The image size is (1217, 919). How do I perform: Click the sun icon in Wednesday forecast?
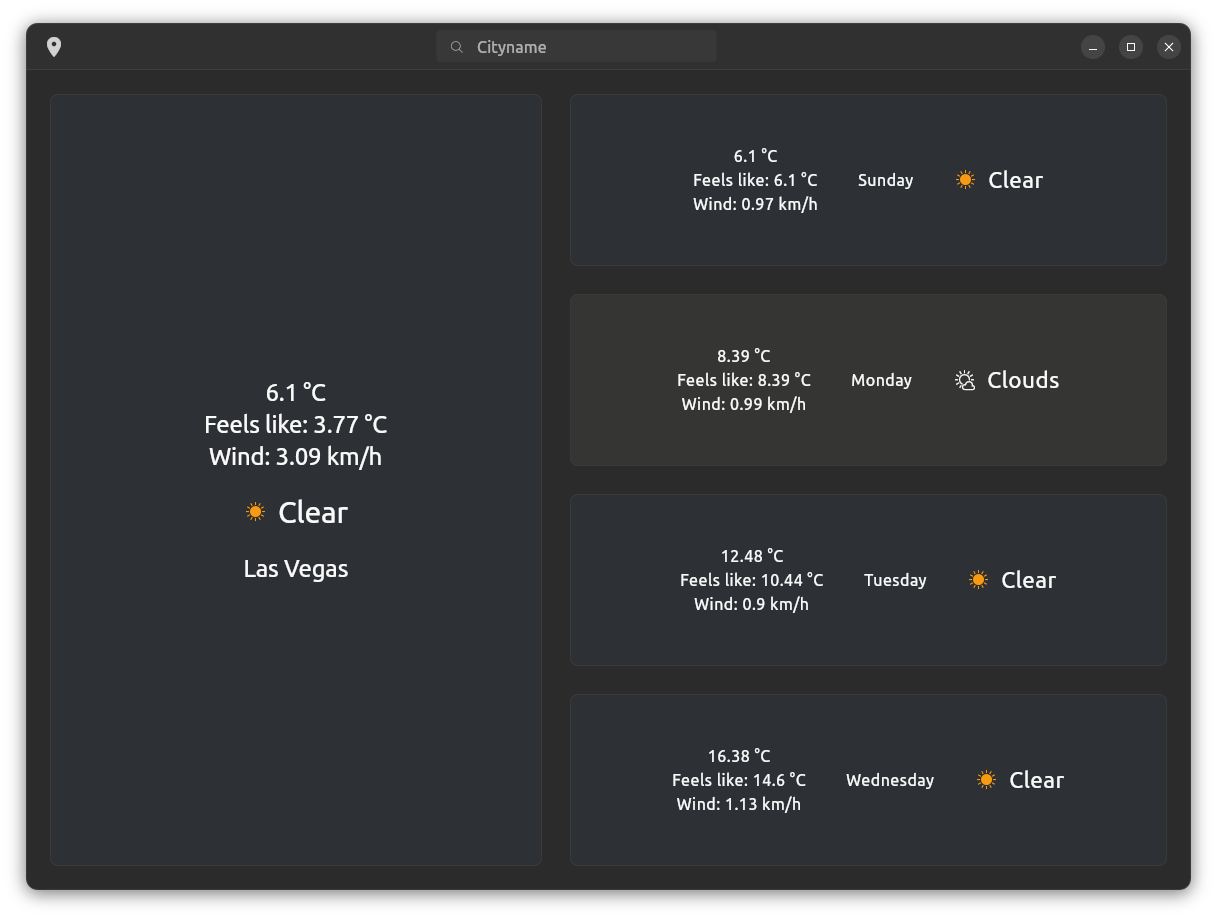tap(986, 780)
